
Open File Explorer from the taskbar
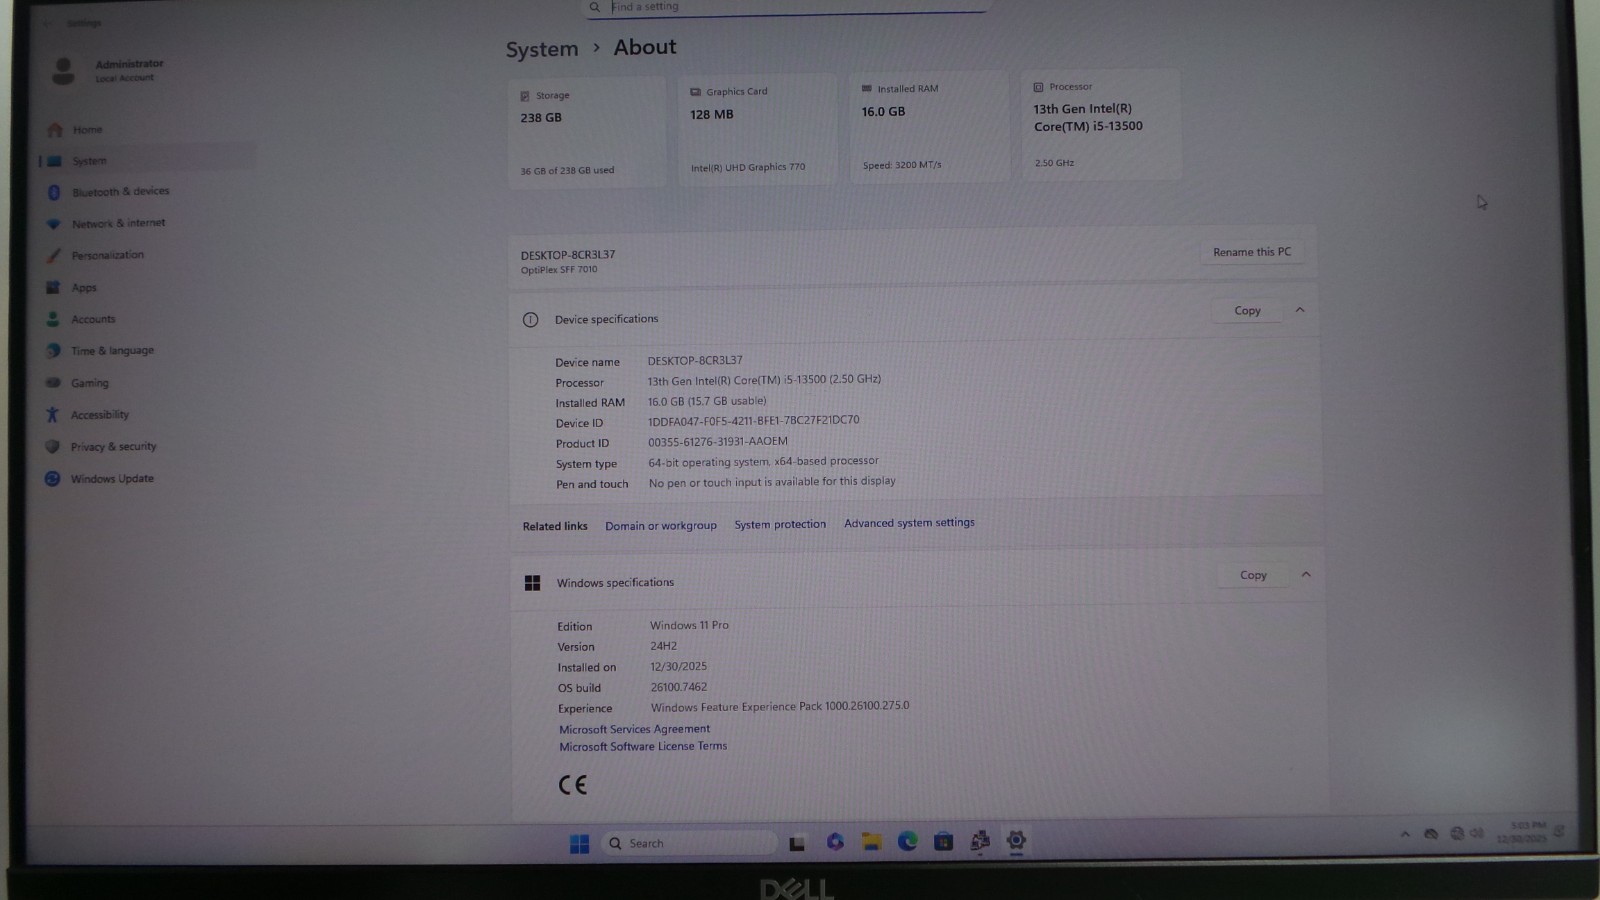coord(871,842)
